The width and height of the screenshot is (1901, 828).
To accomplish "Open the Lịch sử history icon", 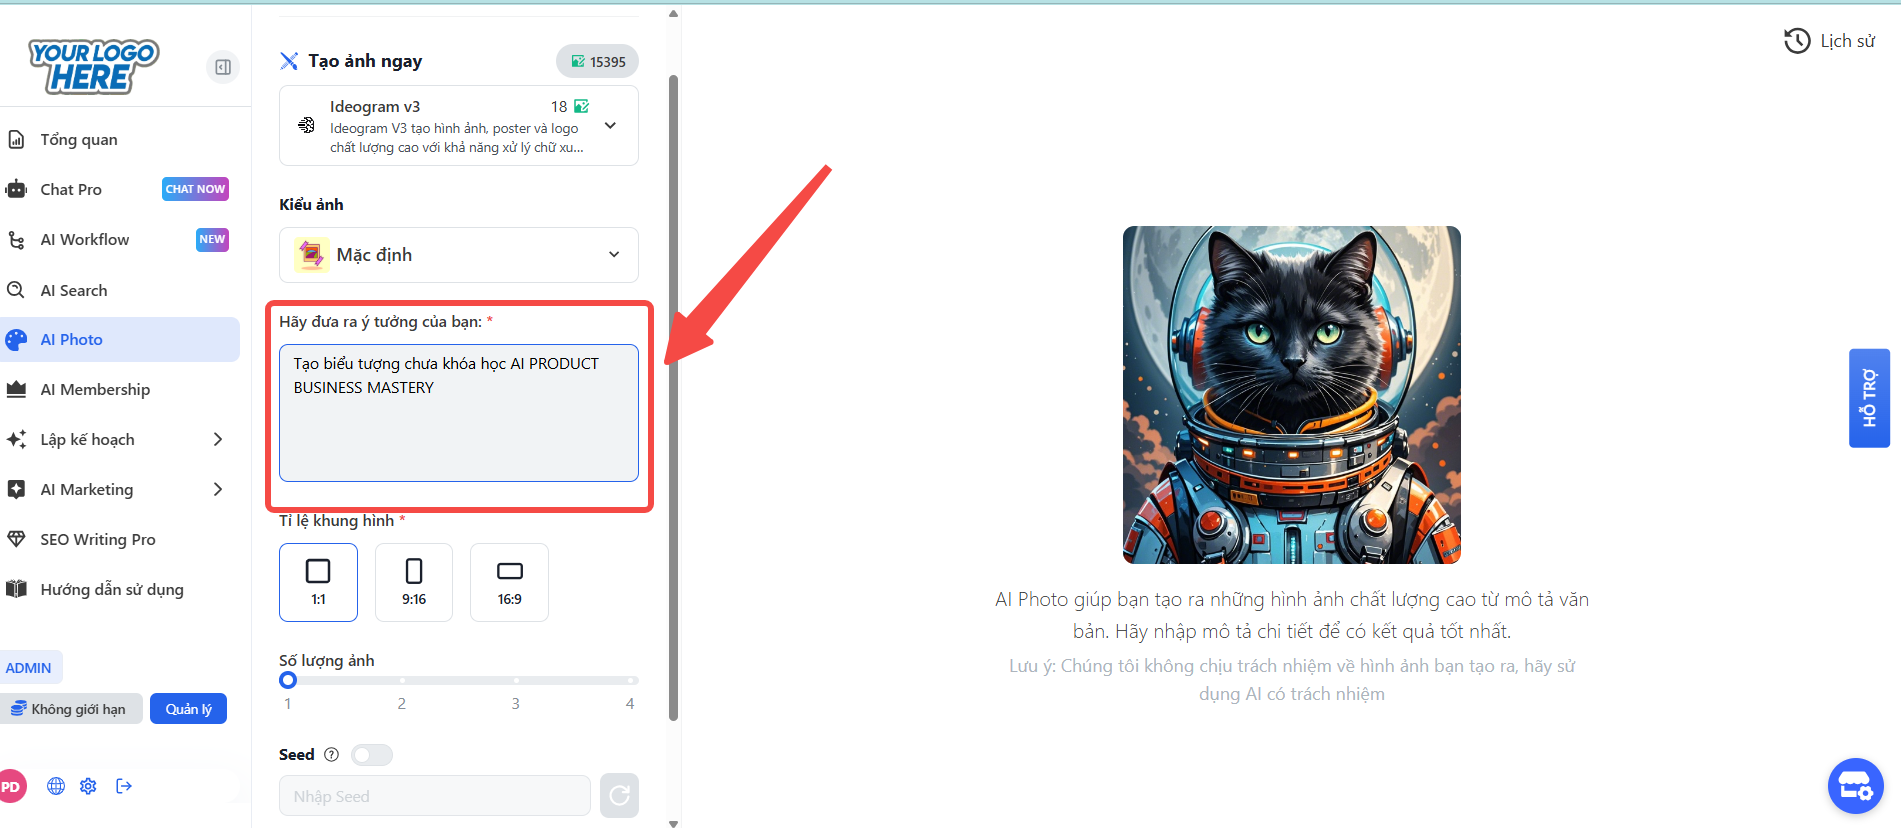I will [1797, 41].
